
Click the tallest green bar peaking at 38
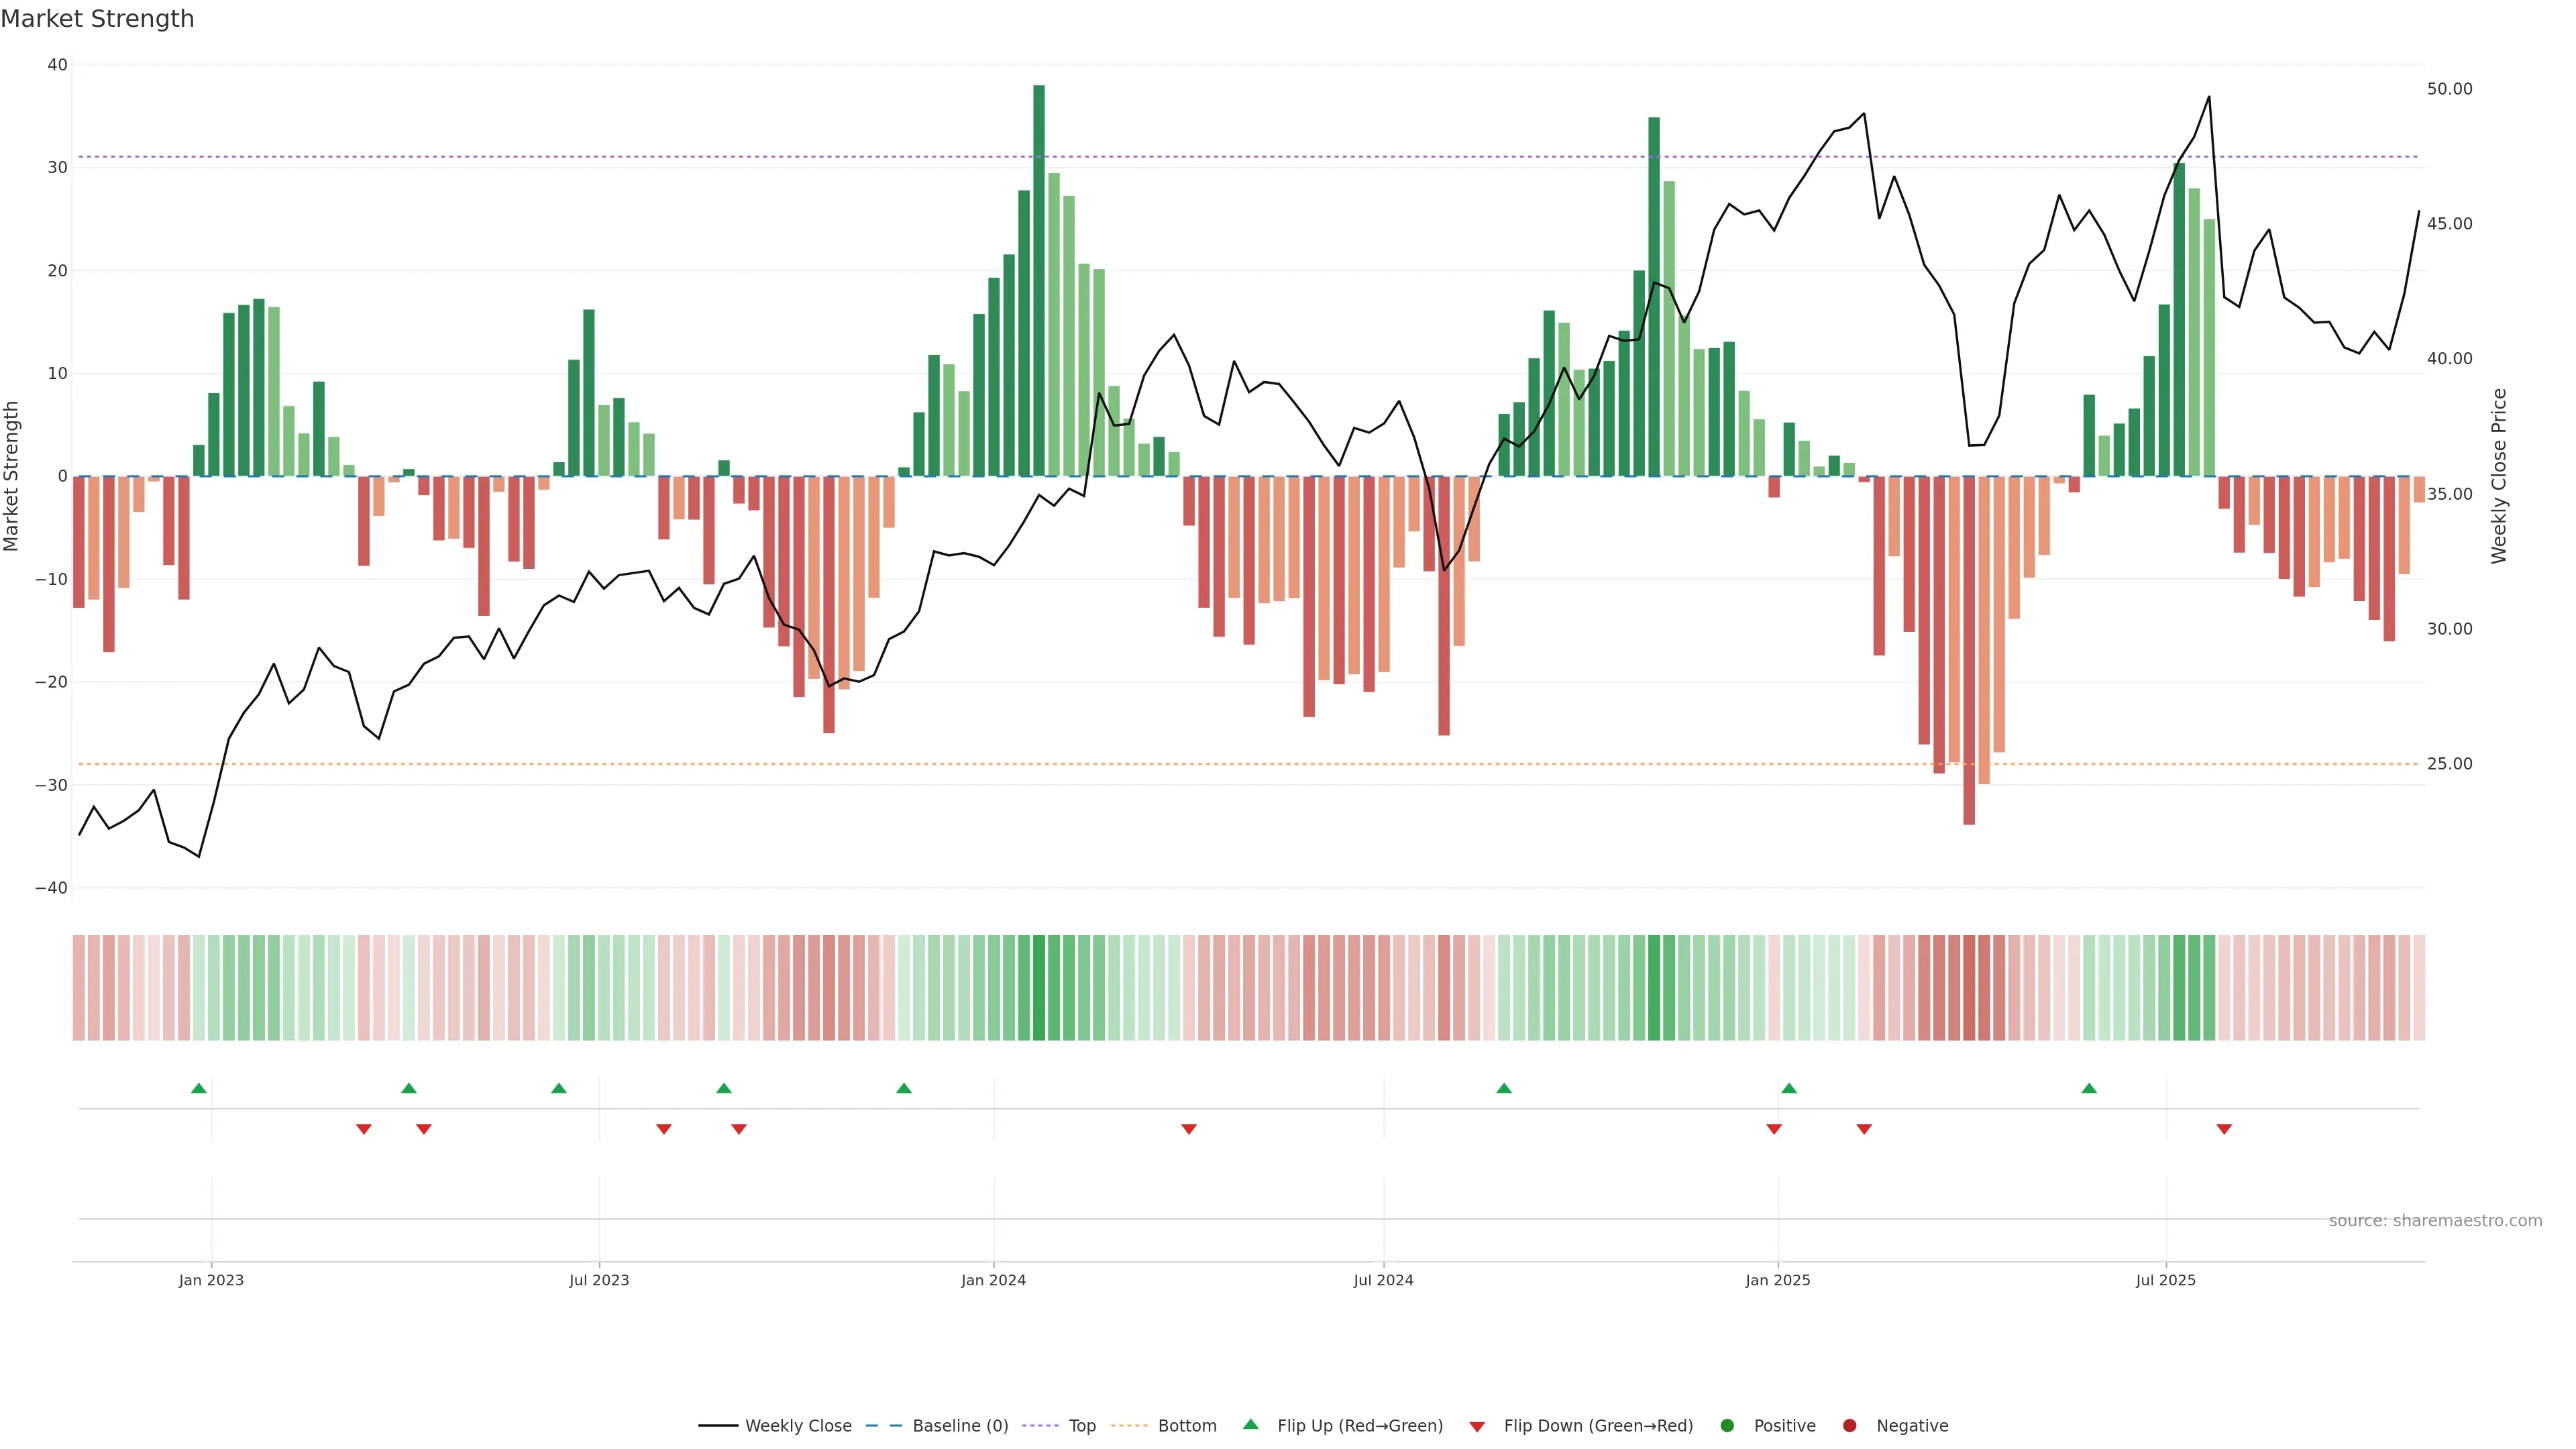1039,280
